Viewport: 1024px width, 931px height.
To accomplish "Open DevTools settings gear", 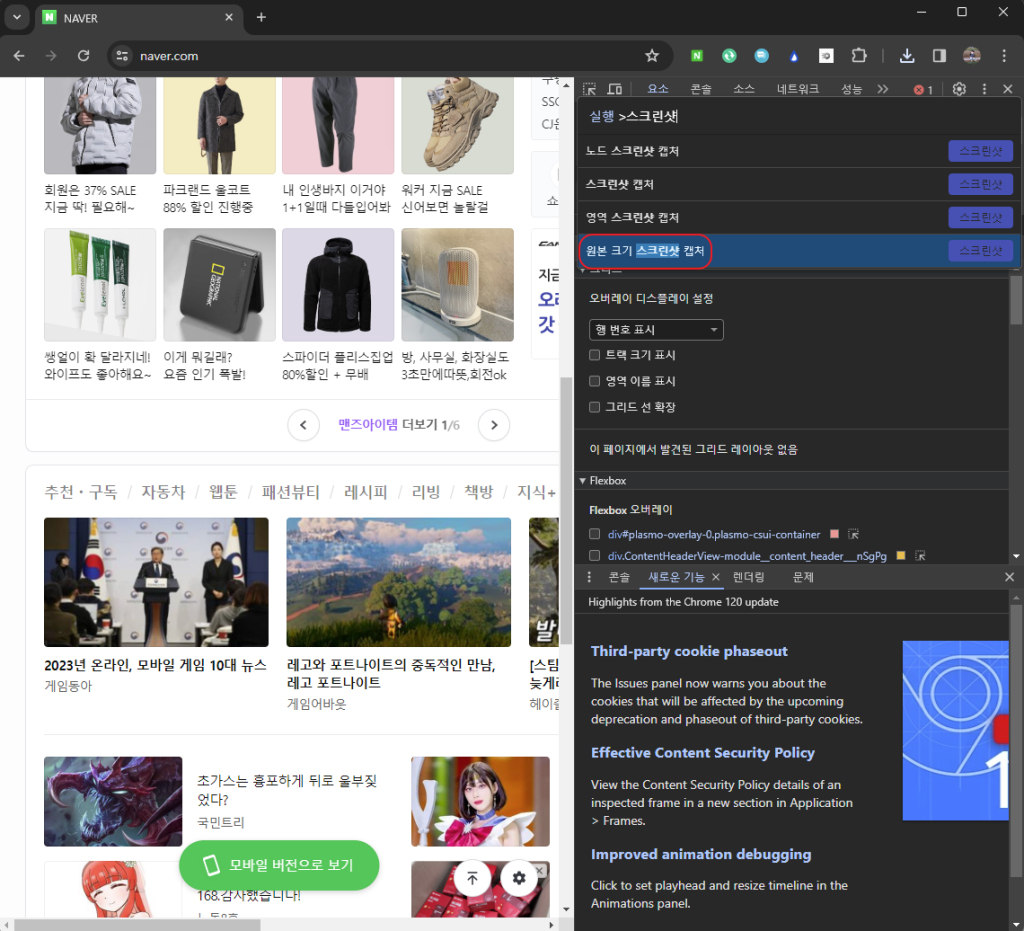I will pos(959,89).
